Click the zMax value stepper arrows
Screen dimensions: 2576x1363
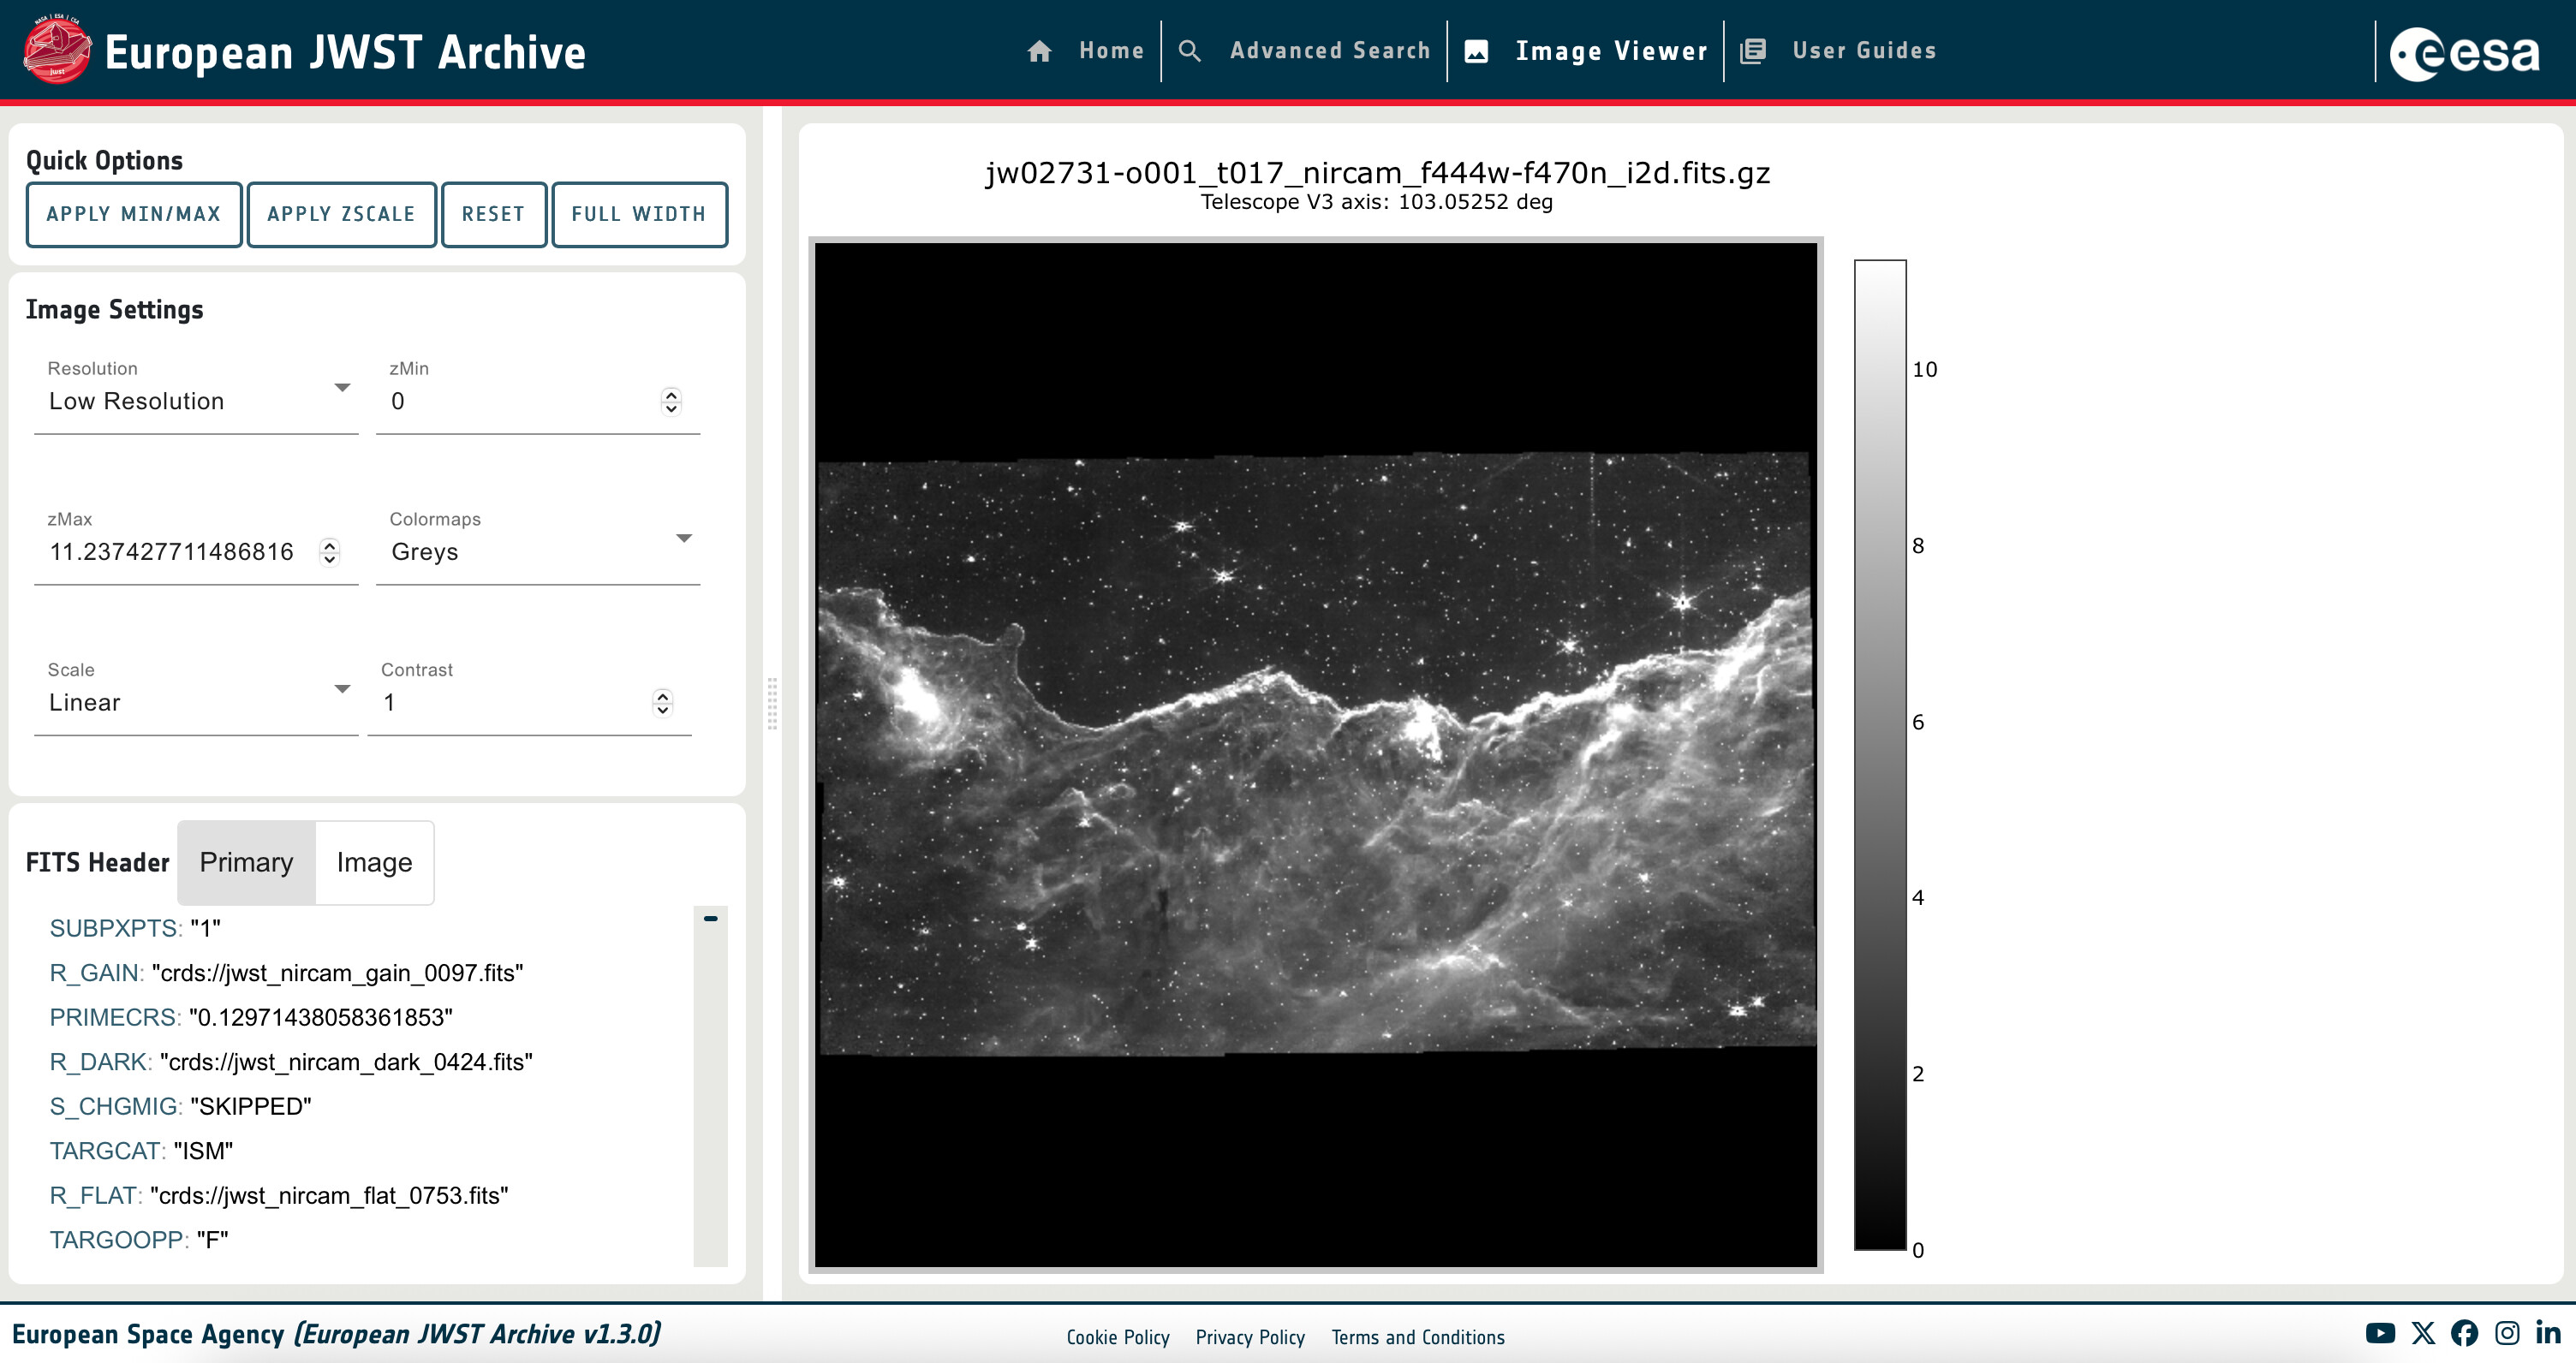click(x=329, y=552)
